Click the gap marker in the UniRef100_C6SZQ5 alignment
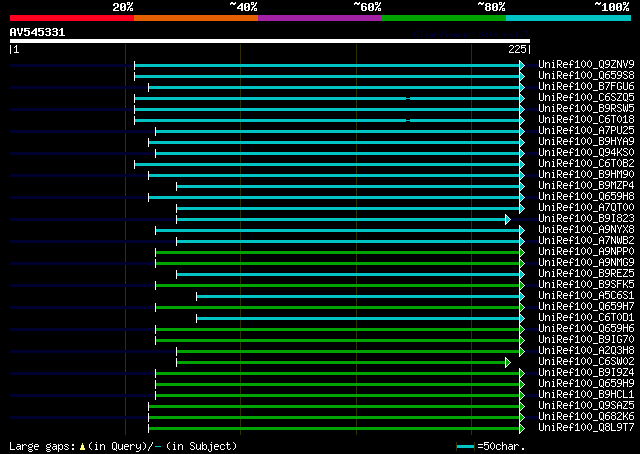 click(x=408, y=98)
